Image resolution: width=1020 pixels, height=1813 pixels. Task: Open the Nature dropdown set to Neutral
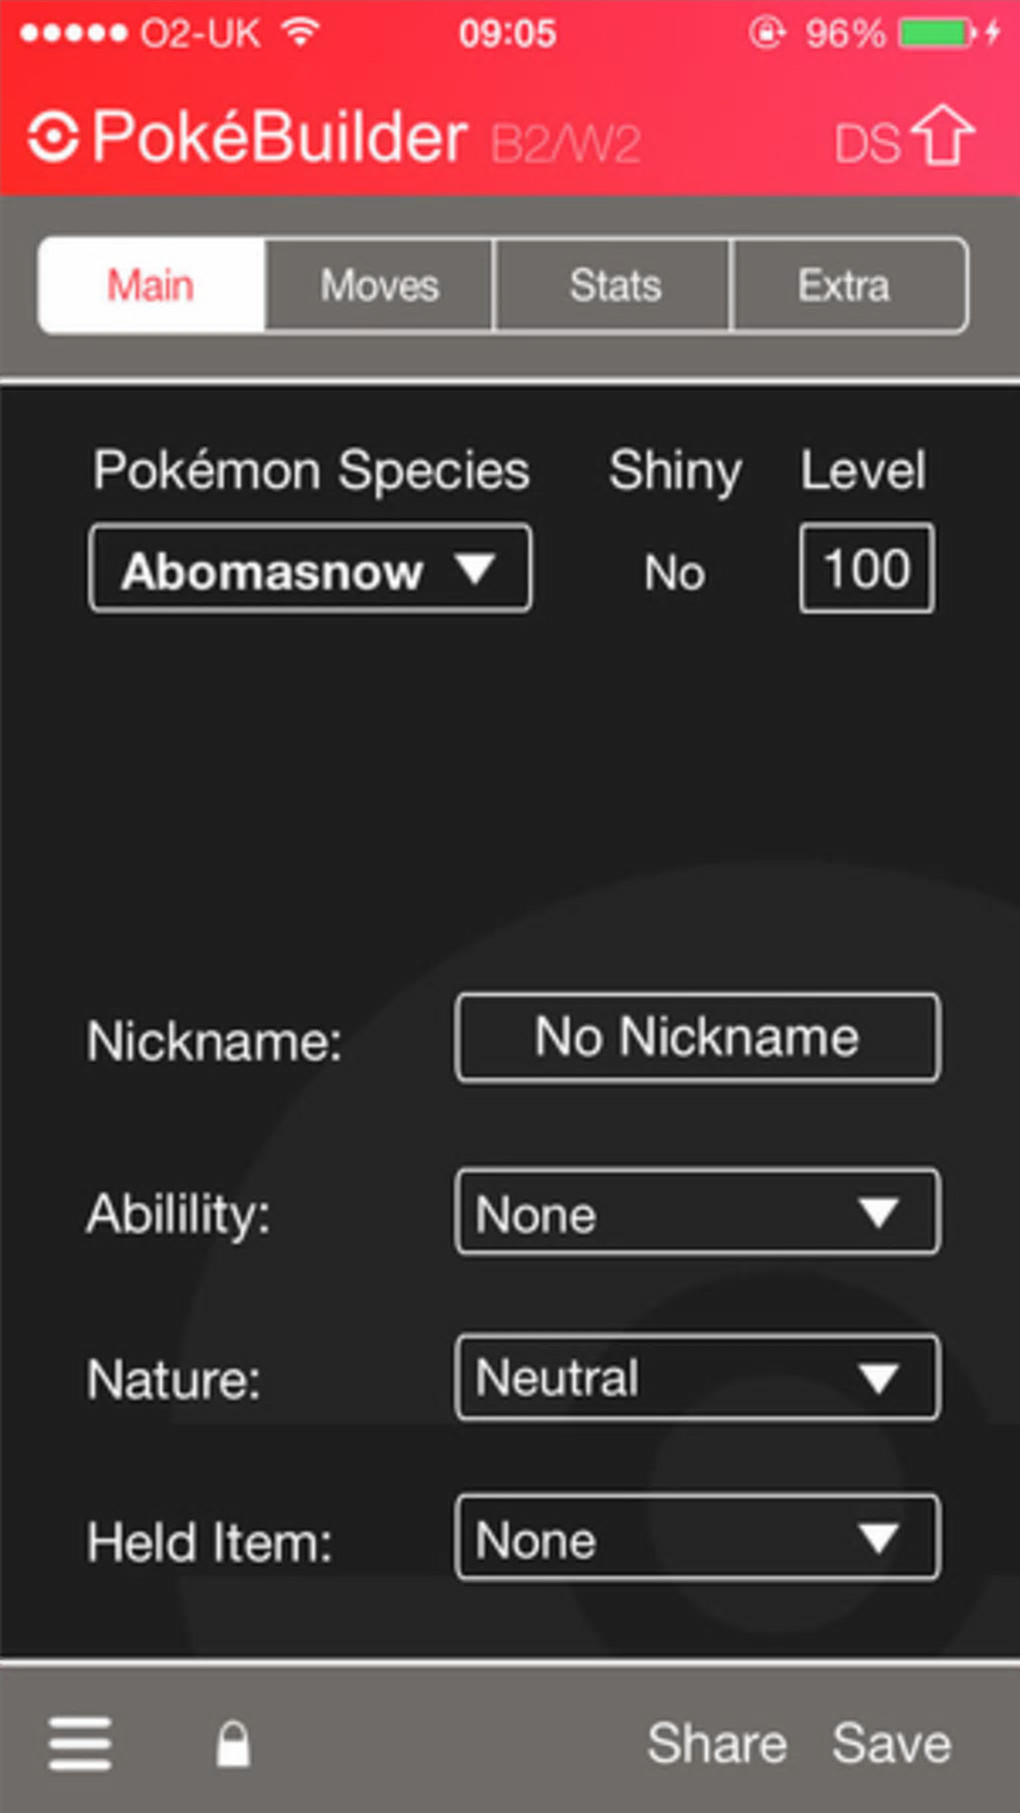click(x=697, y=1377)
